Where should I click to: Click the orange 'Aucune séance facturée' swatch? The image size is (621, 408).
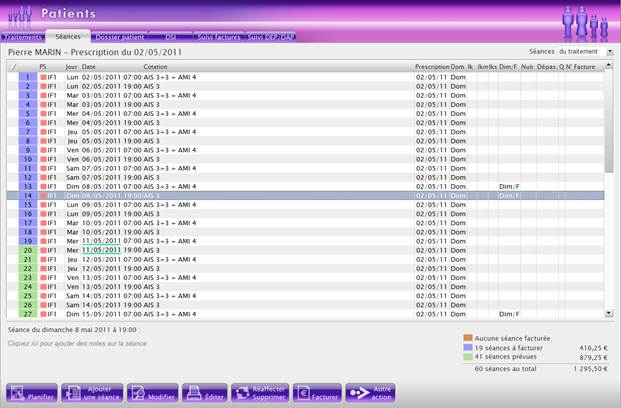467,339
